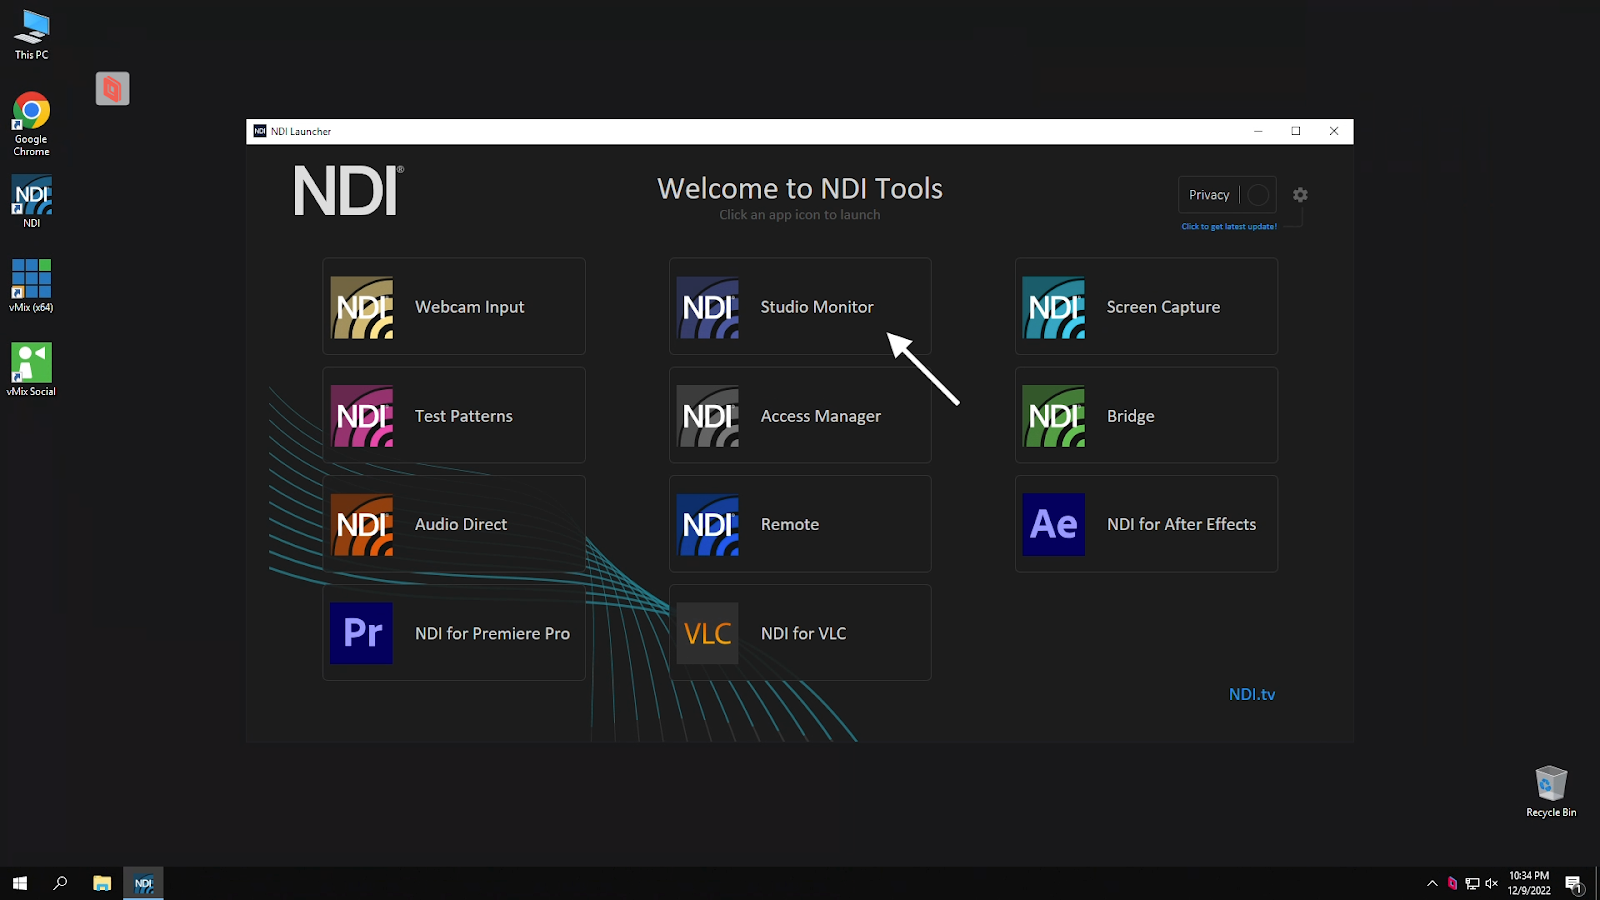1600x900 pixels.
Task: Click the Bridge label
Action: pyautogui.click(x=1131, y=416)
